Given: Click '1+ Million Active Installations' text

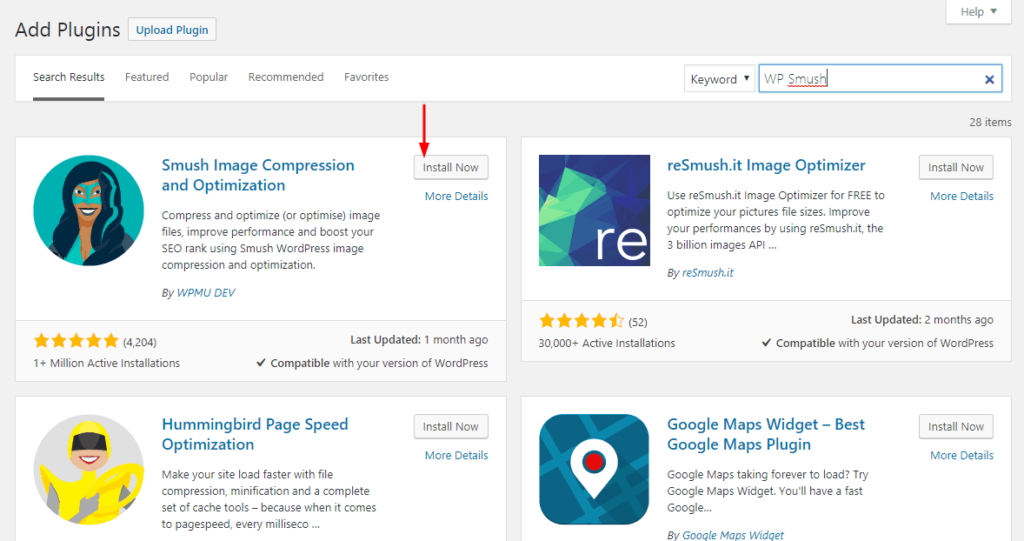Looking at the screenshot, I should [106, 363].
